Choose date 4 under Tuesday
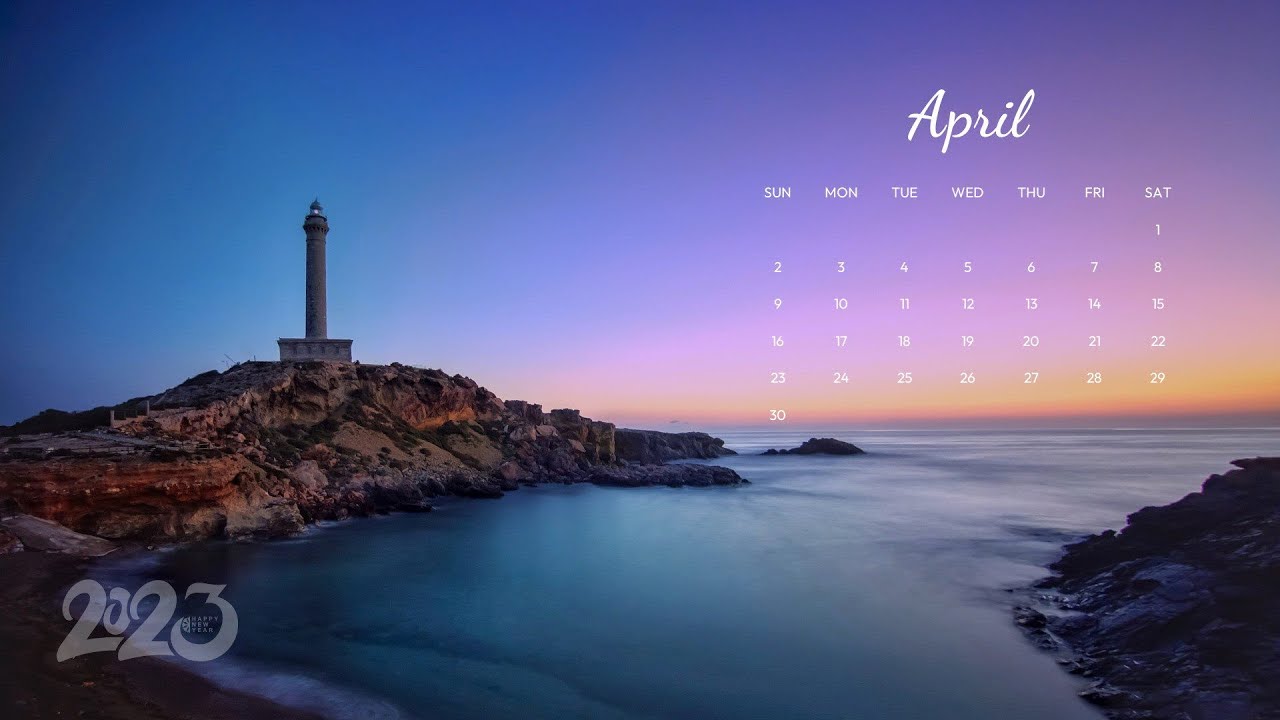 tap(904, 267)
